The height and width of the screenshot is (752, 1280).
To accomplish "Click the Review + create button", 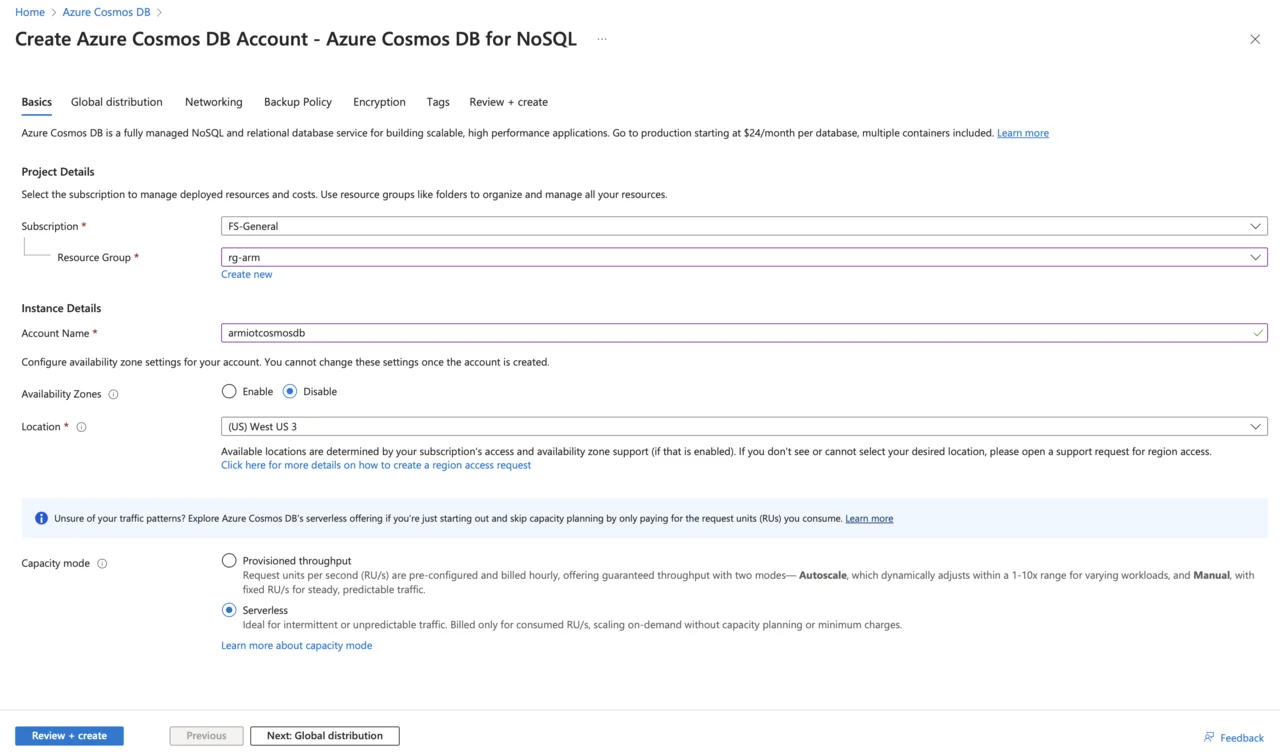I will click(69, 736).
